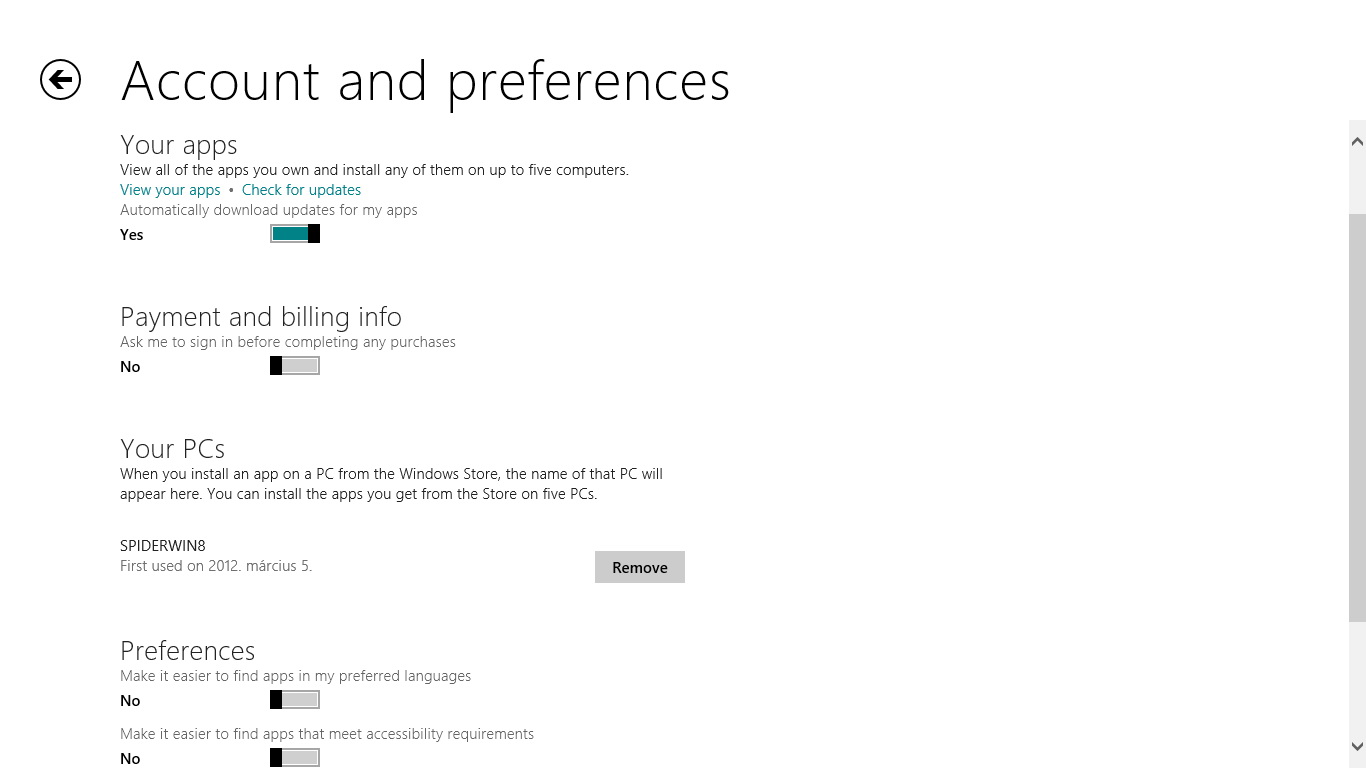1366x768 pixels.
Task: Enable sign-in prompt before purchases toggle
Action: click(x=295, y=366)
